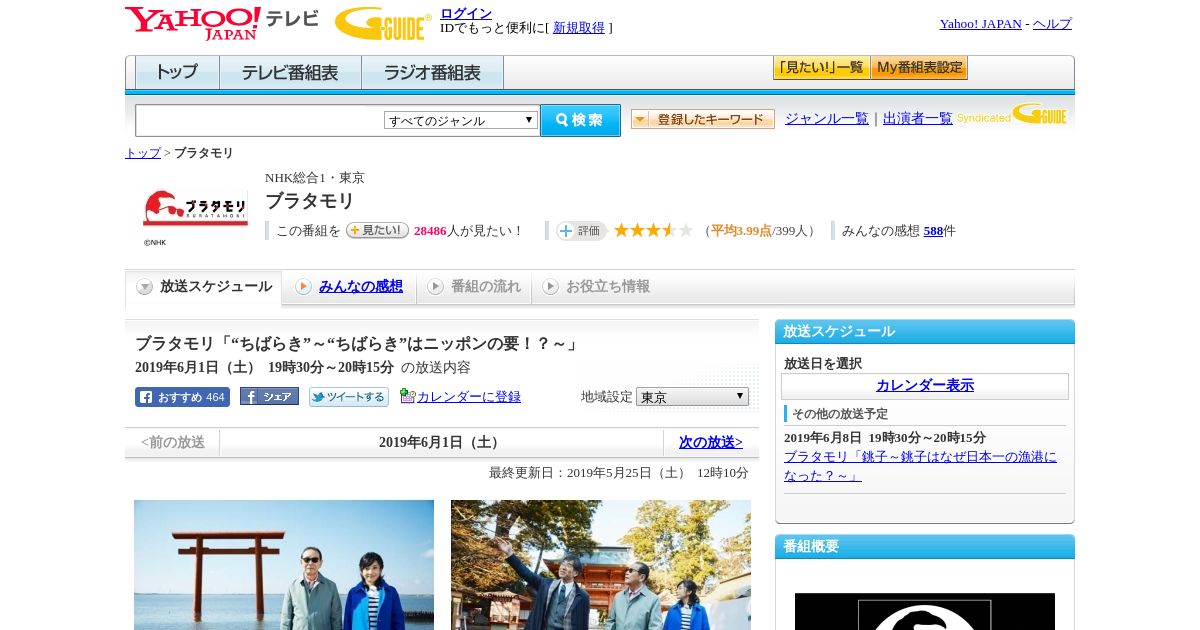This screenshot has height=630, width=1200.
Task: Click into the search input field
Action: click(260, 120)
